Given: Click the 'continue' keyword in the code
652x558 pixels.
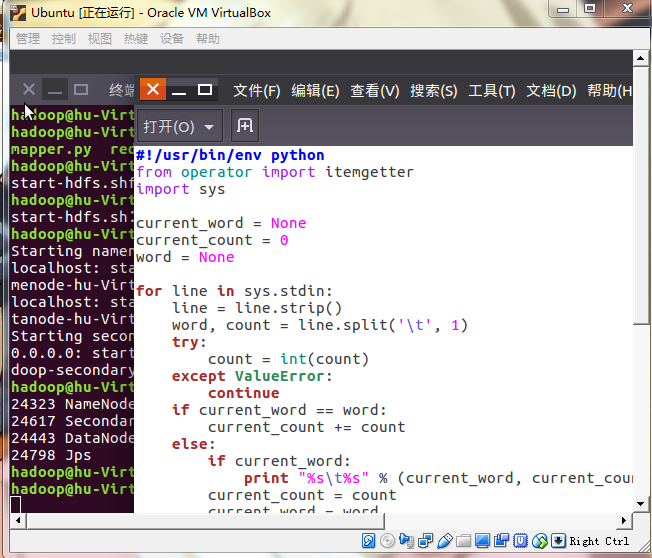Looking at the screenshot, I should tap(244, 393).
